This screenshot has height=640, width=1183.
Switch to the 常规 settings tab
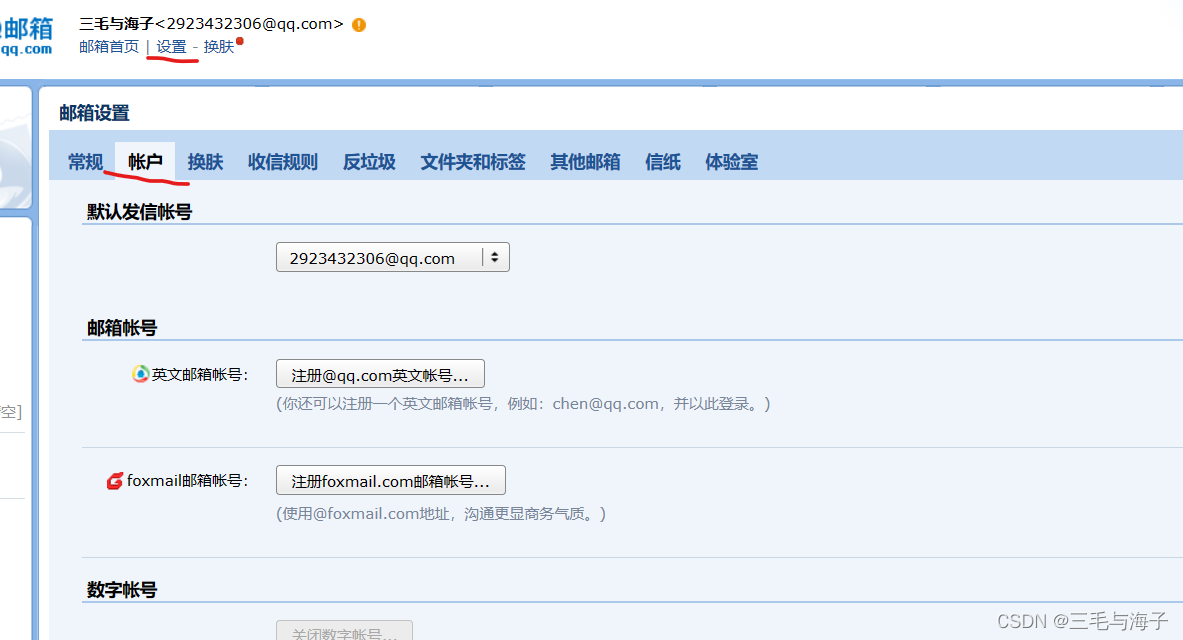pos(85,162)
